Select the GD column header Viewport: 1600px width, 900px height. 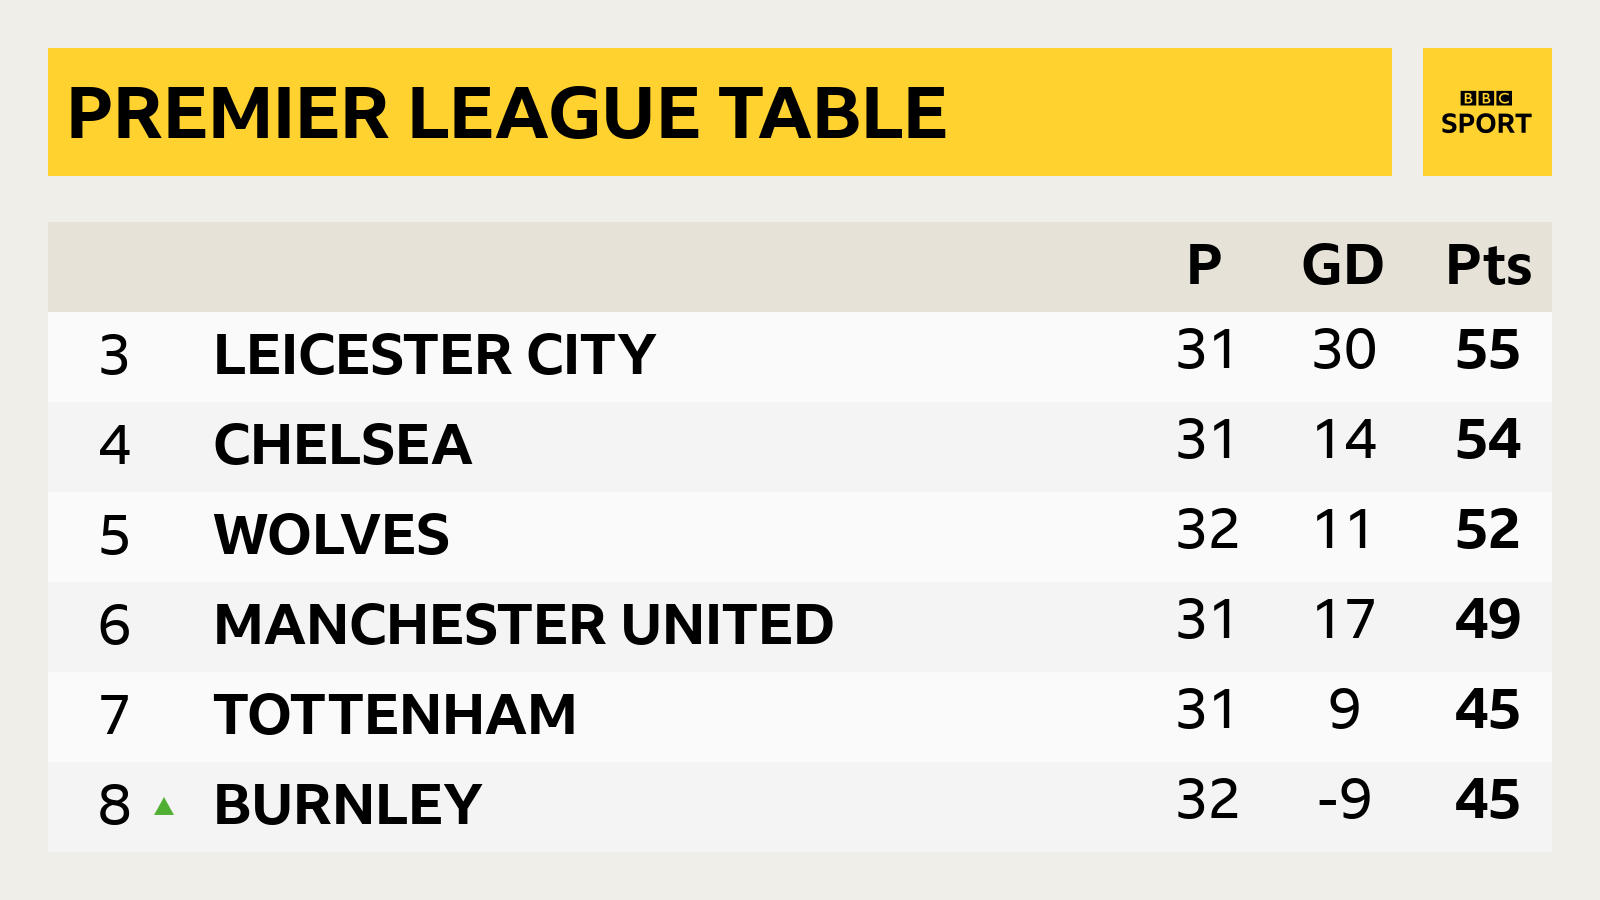point(1342,266)
